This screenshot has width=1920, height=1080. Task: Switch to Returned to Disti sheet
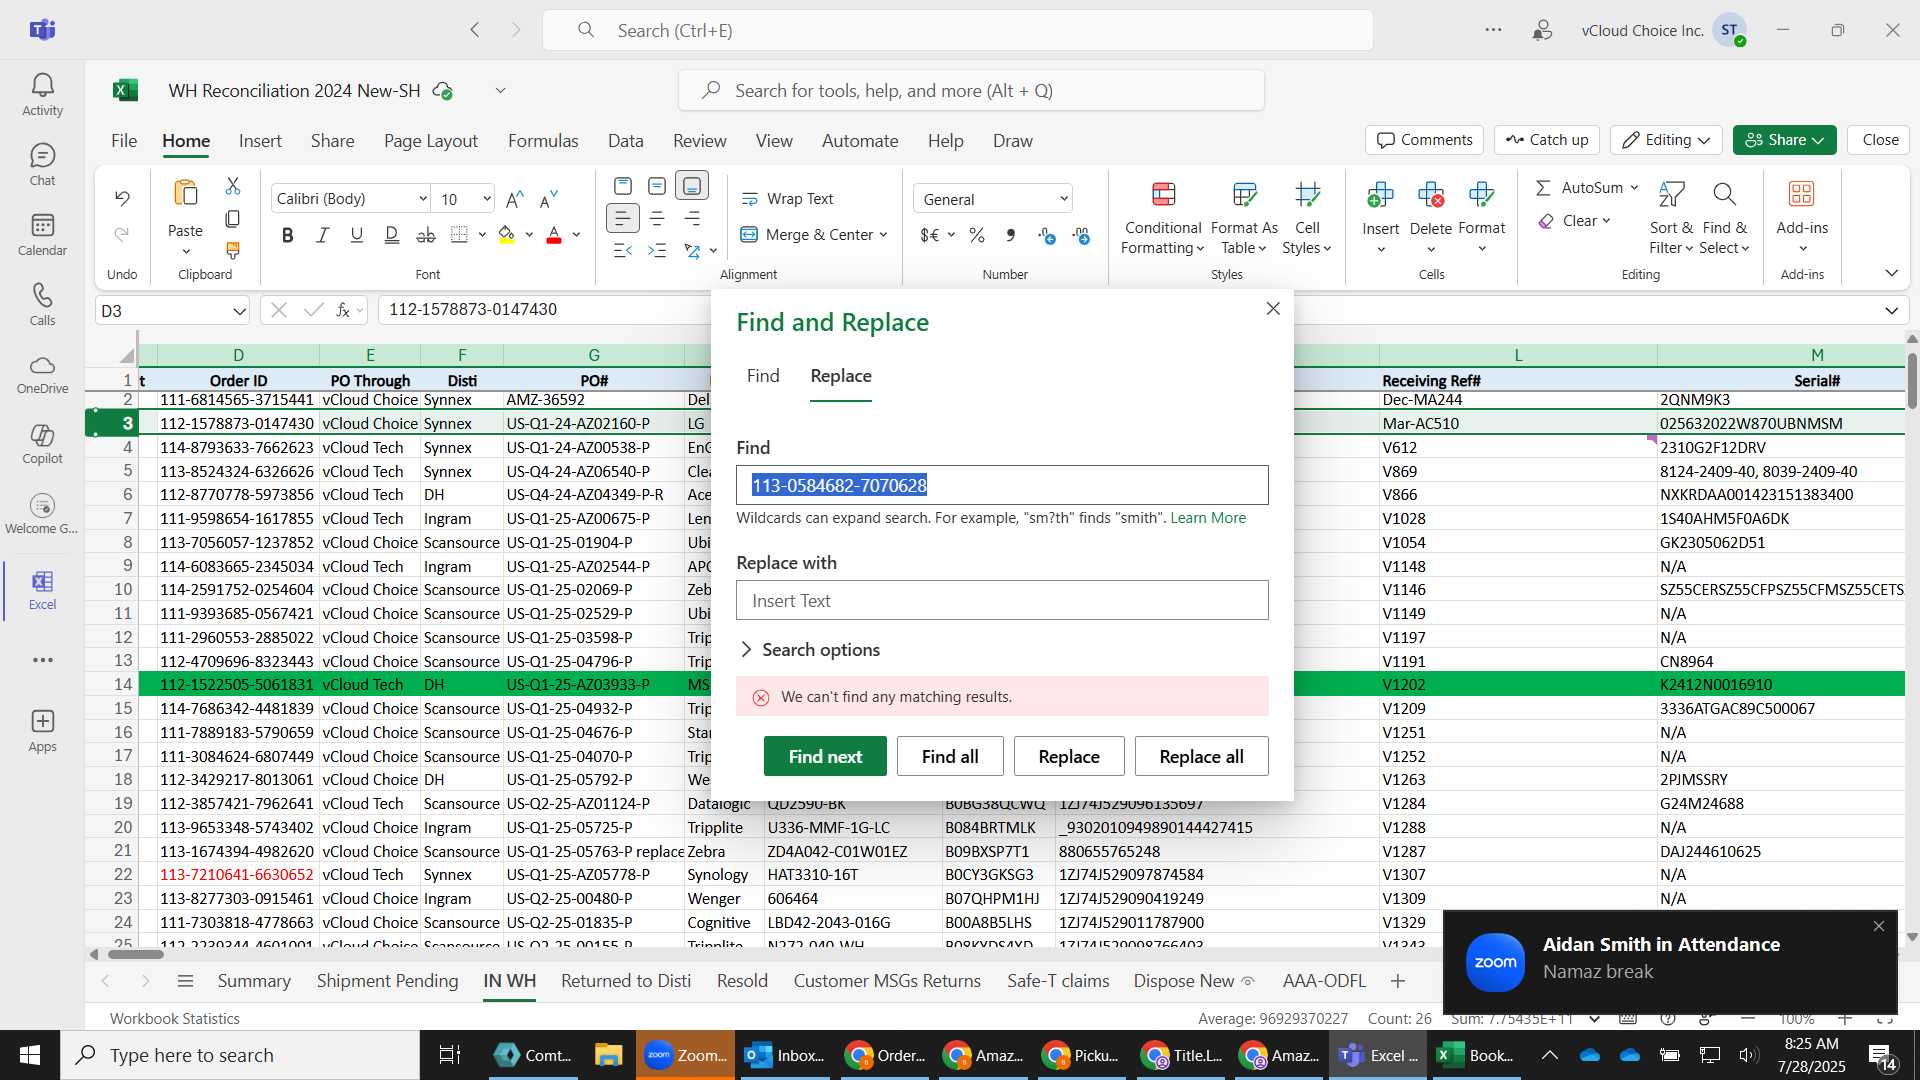(x=626, y=981)
